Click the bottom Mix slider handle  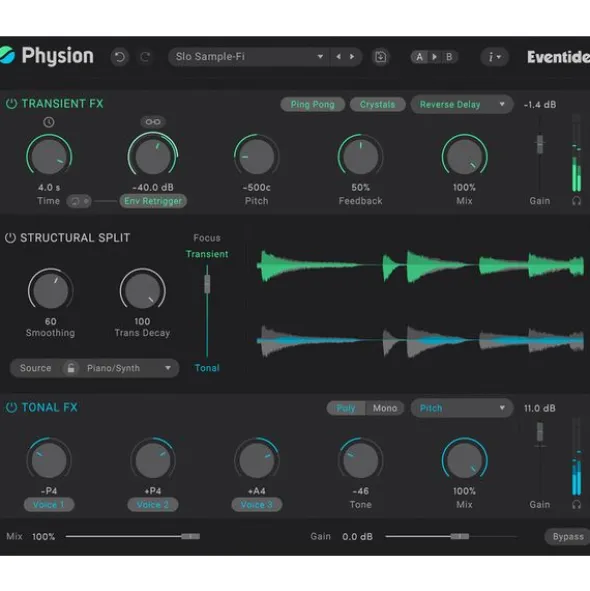(190, 536)
